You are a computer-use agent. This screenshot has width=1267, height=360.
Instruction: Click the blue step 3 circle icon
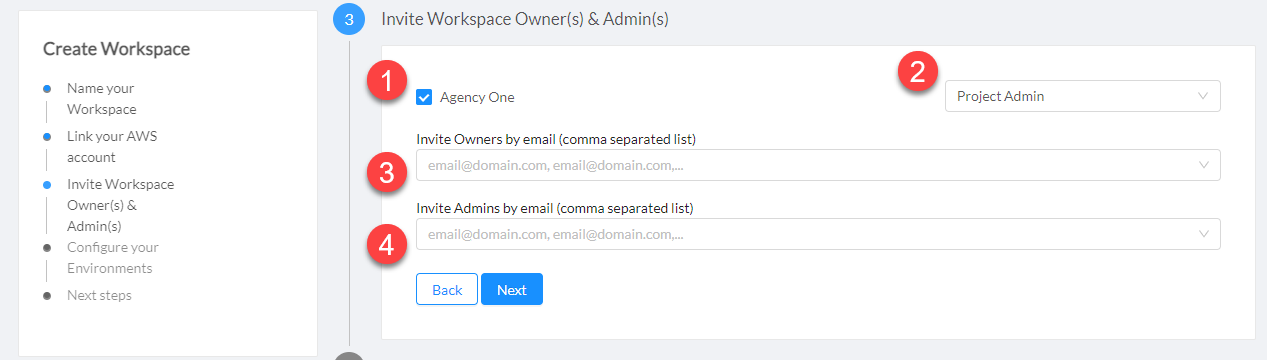click(x=349, y=18)
